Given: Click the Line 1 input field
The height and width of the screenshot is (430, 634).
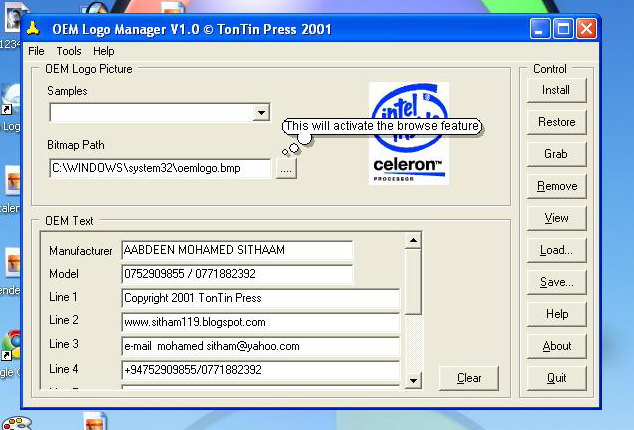Looking at the screenshot, I should pos(260,298).
